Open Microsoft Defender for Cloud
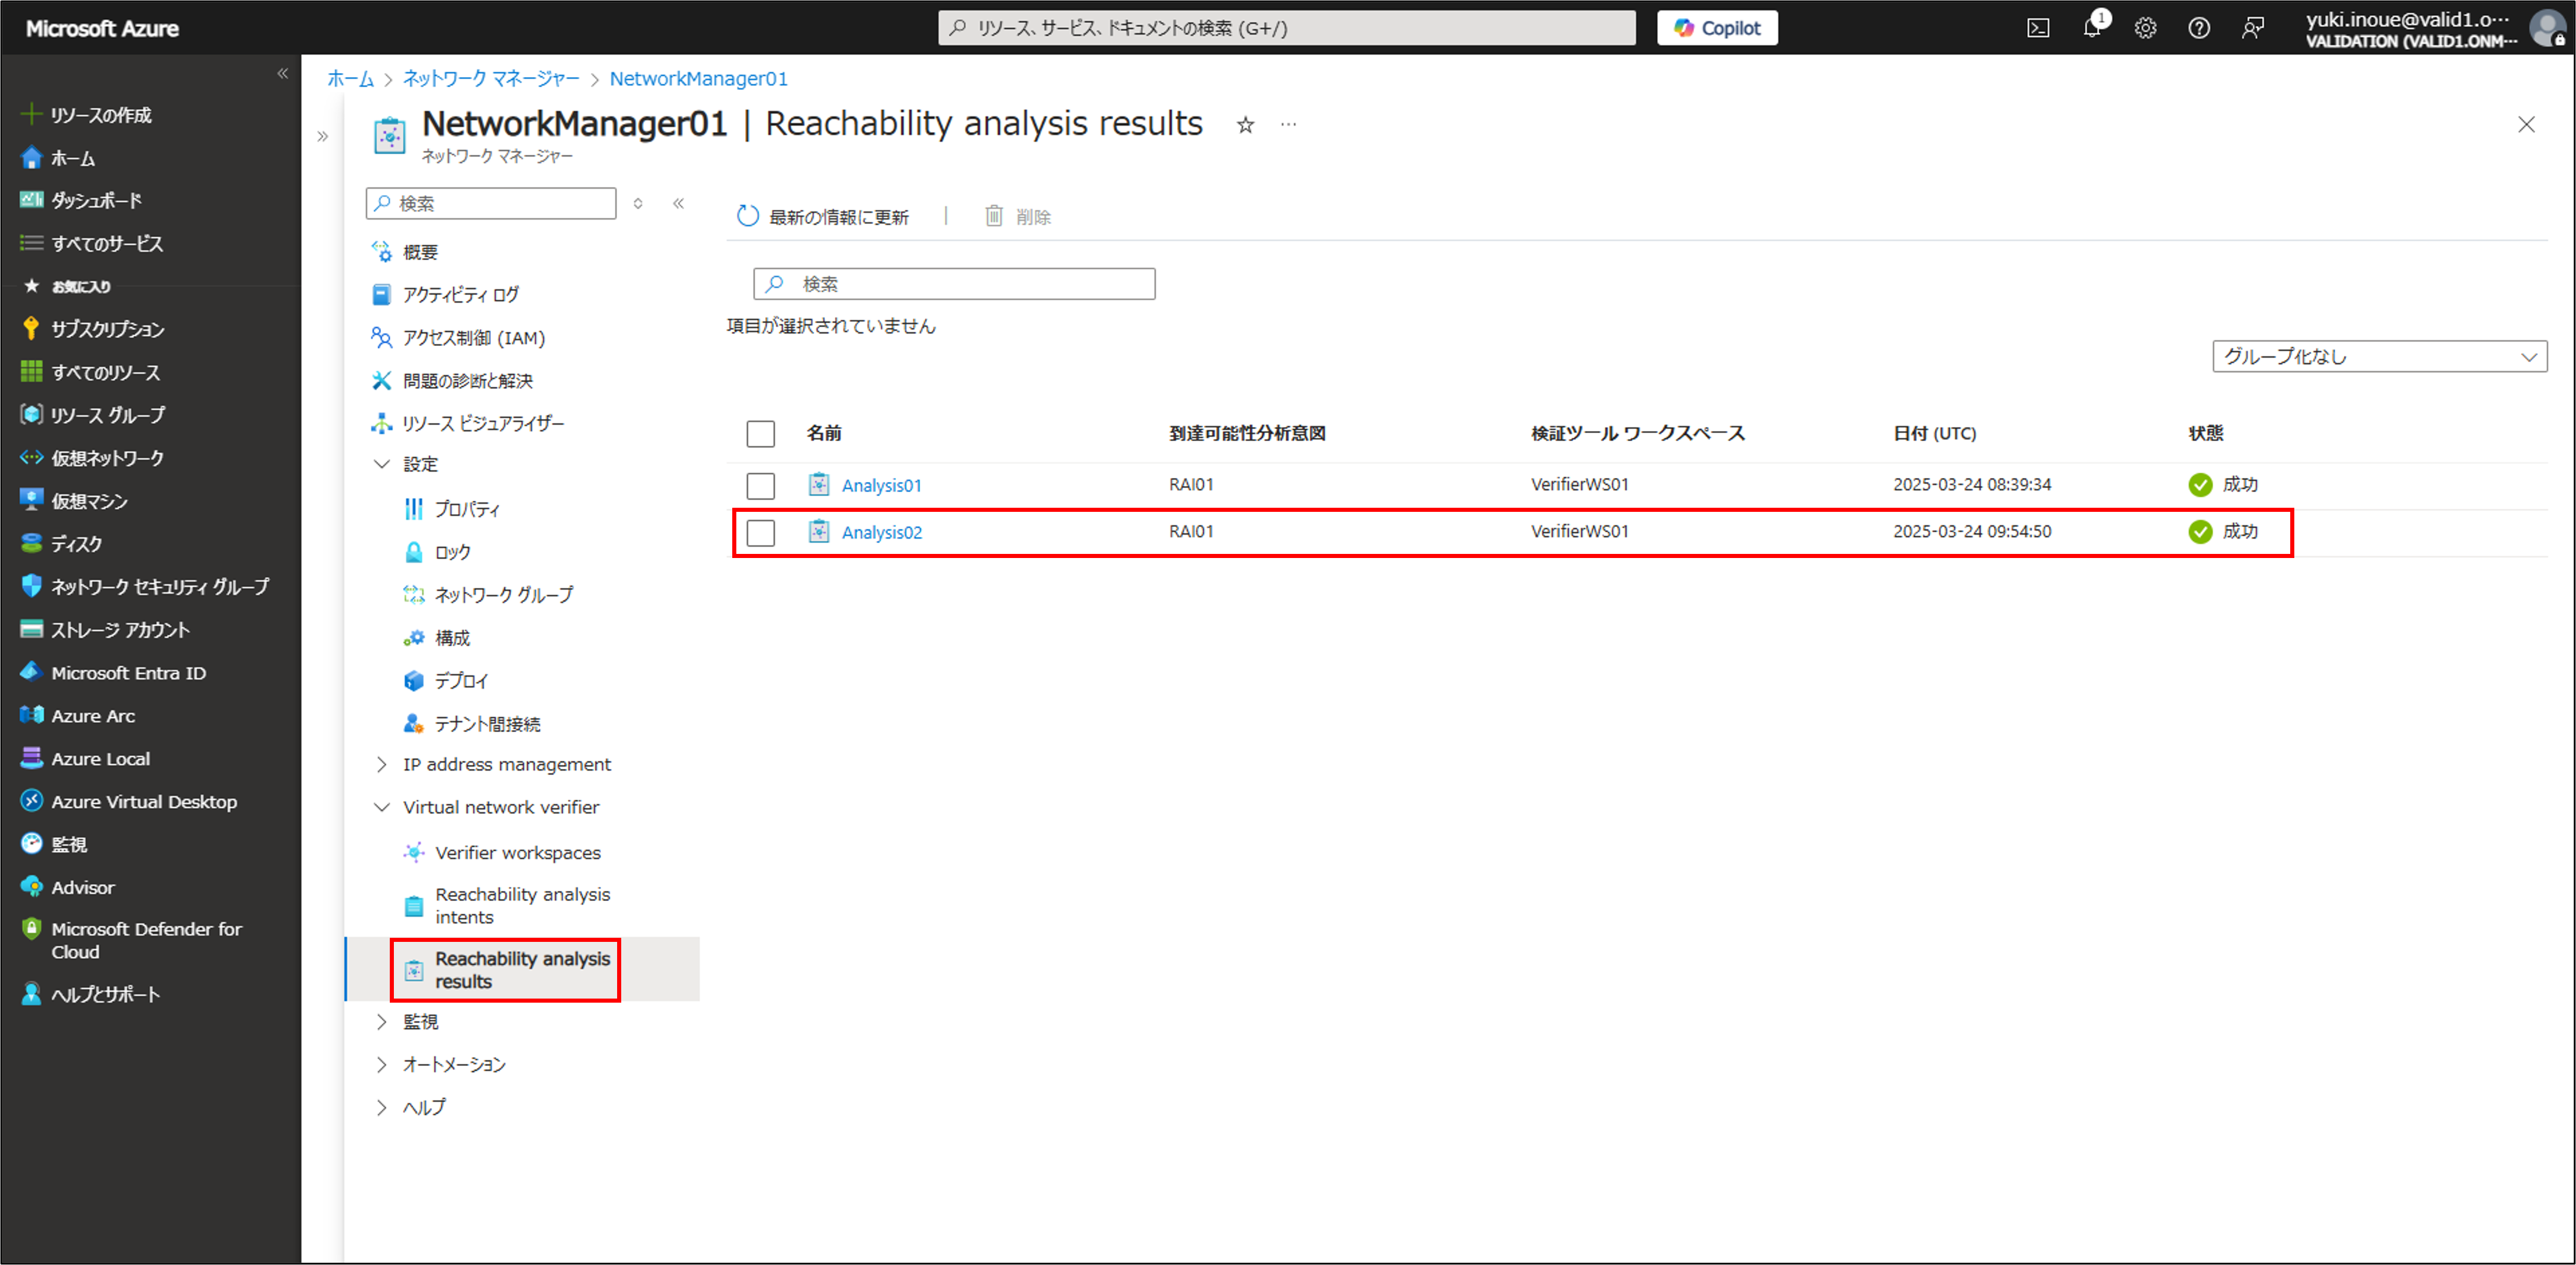The height and width of the screenshot is (1265, 2576). coord(131,940)
